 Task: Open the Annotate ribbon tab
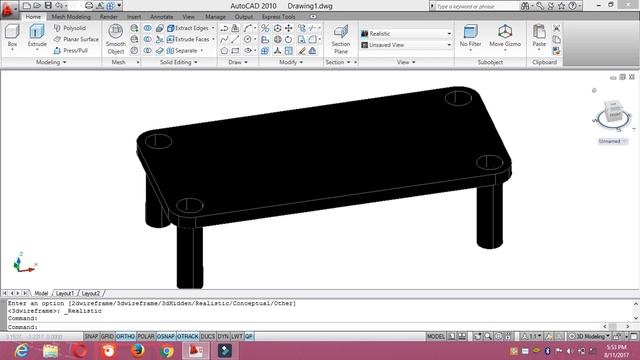click(x=162, y=17)
